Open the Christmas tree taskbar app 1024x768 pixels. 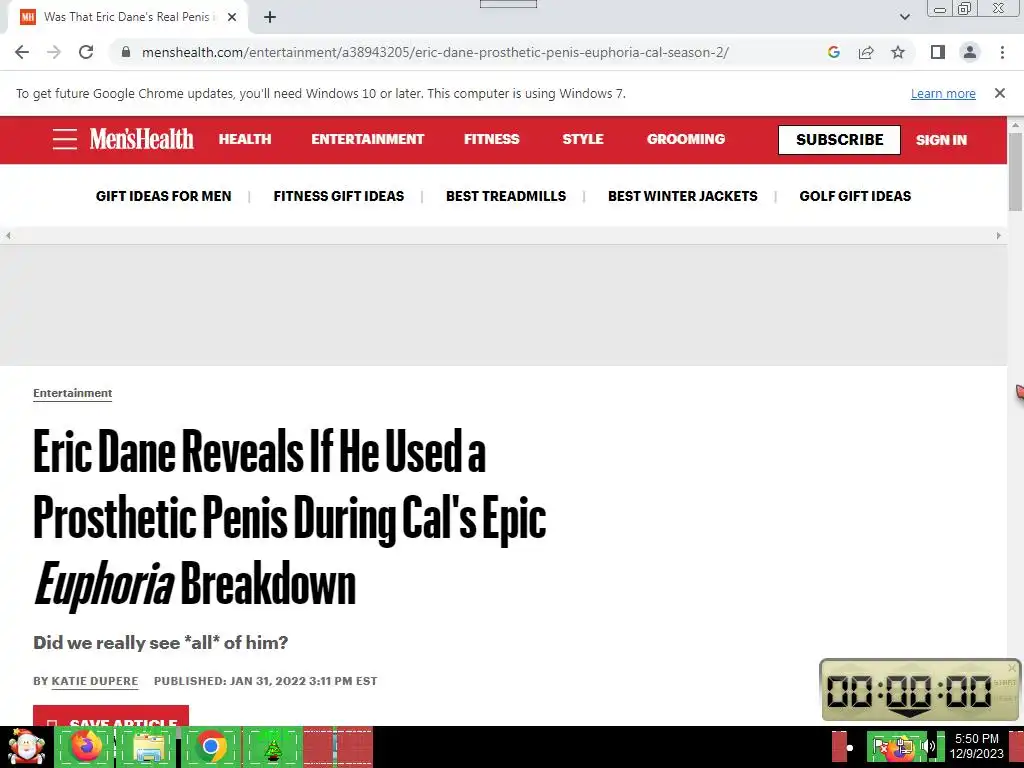pos(273,746)
